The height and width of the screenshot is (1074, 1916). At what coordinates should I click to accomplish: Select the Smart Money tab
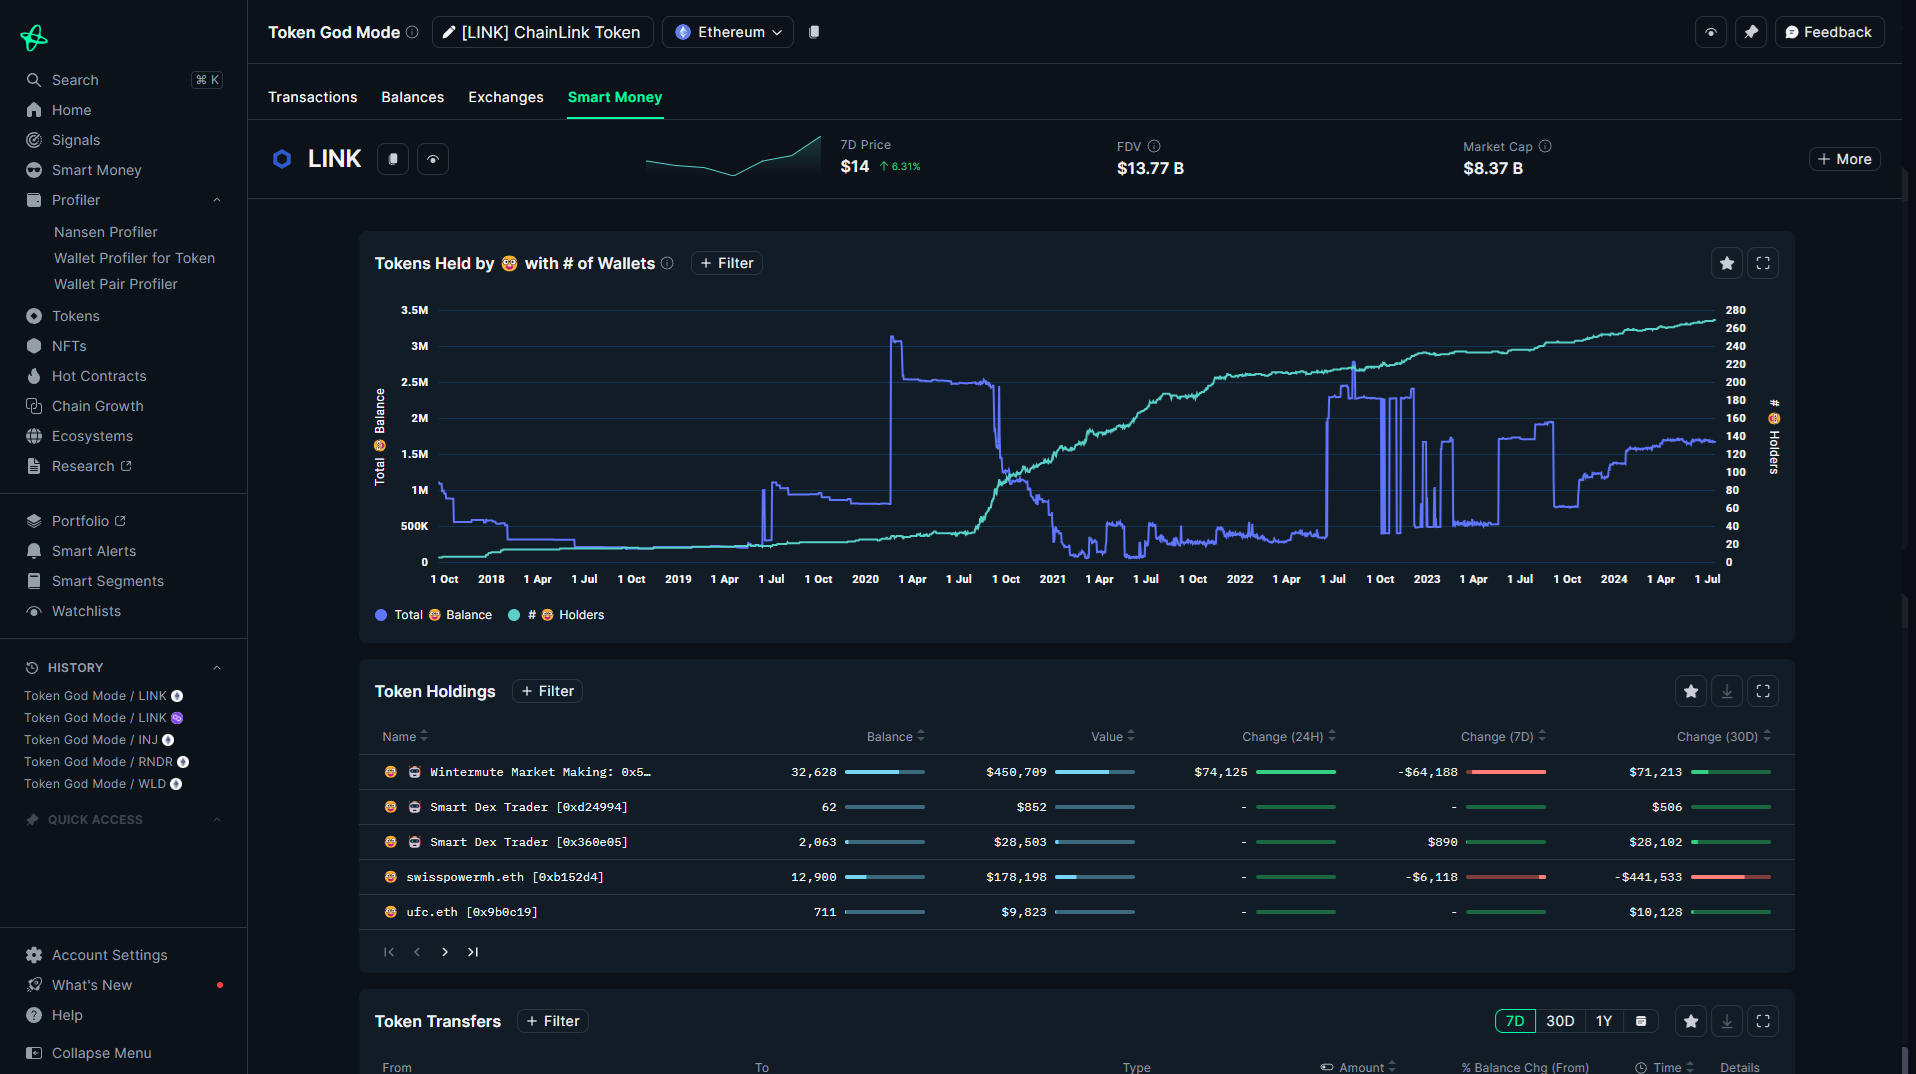click(x=615, y=97)
